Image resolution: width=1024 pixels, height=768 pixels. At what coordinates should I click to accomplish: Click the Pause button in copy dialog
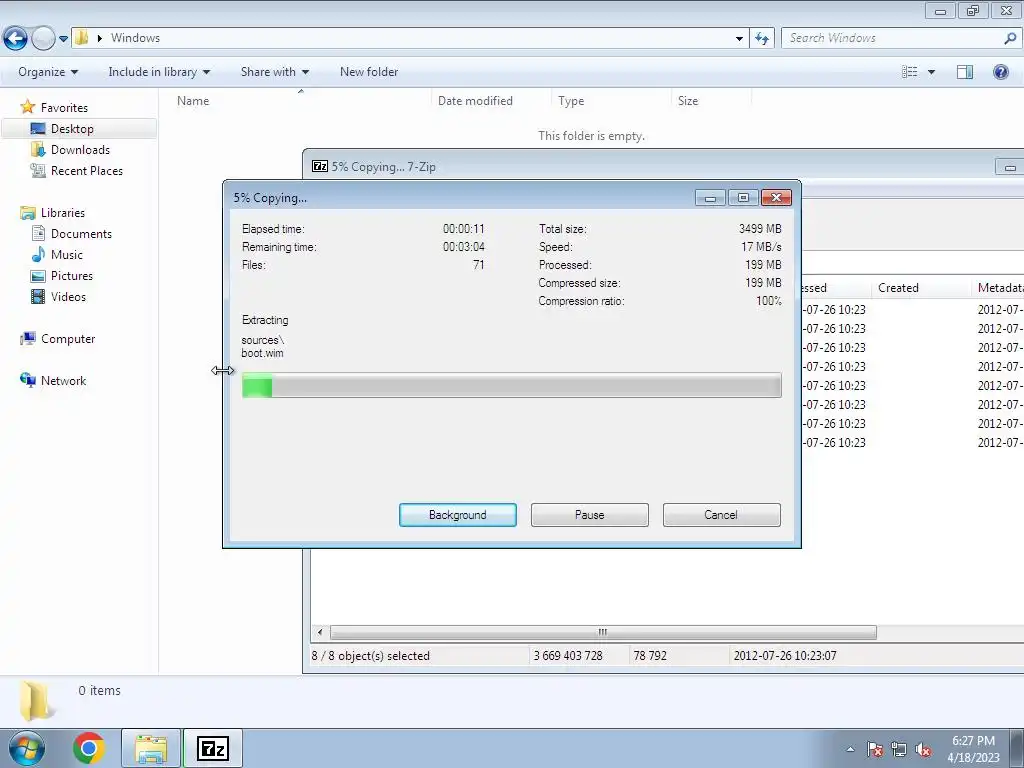[590, 515]
